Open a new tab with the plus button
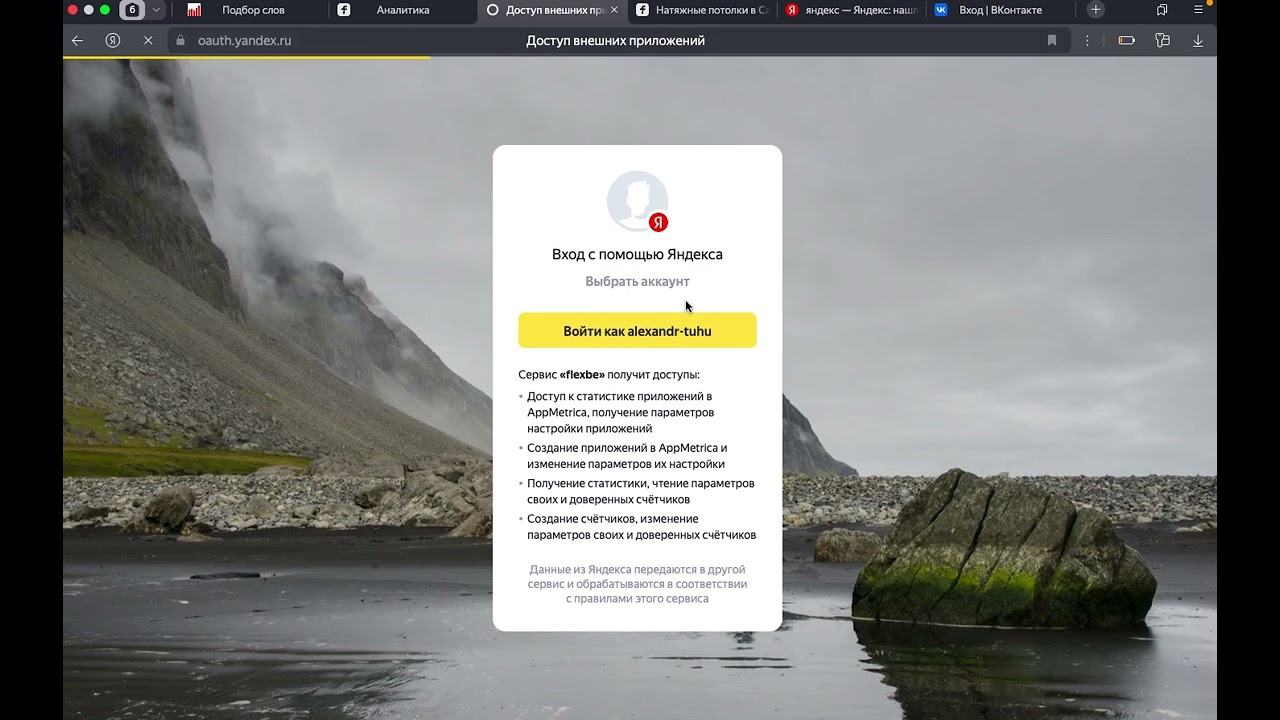 [1096, 10]
